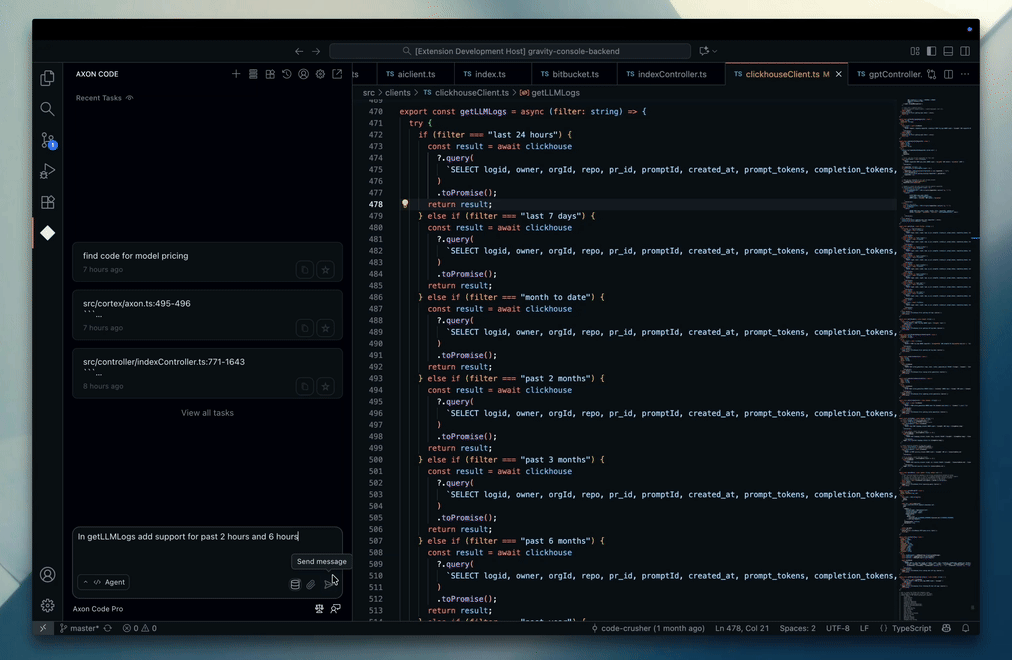Open the Copilot chat dropdown chevron
The height and width of the screenshot is (660, 1012).
[715, 51]
